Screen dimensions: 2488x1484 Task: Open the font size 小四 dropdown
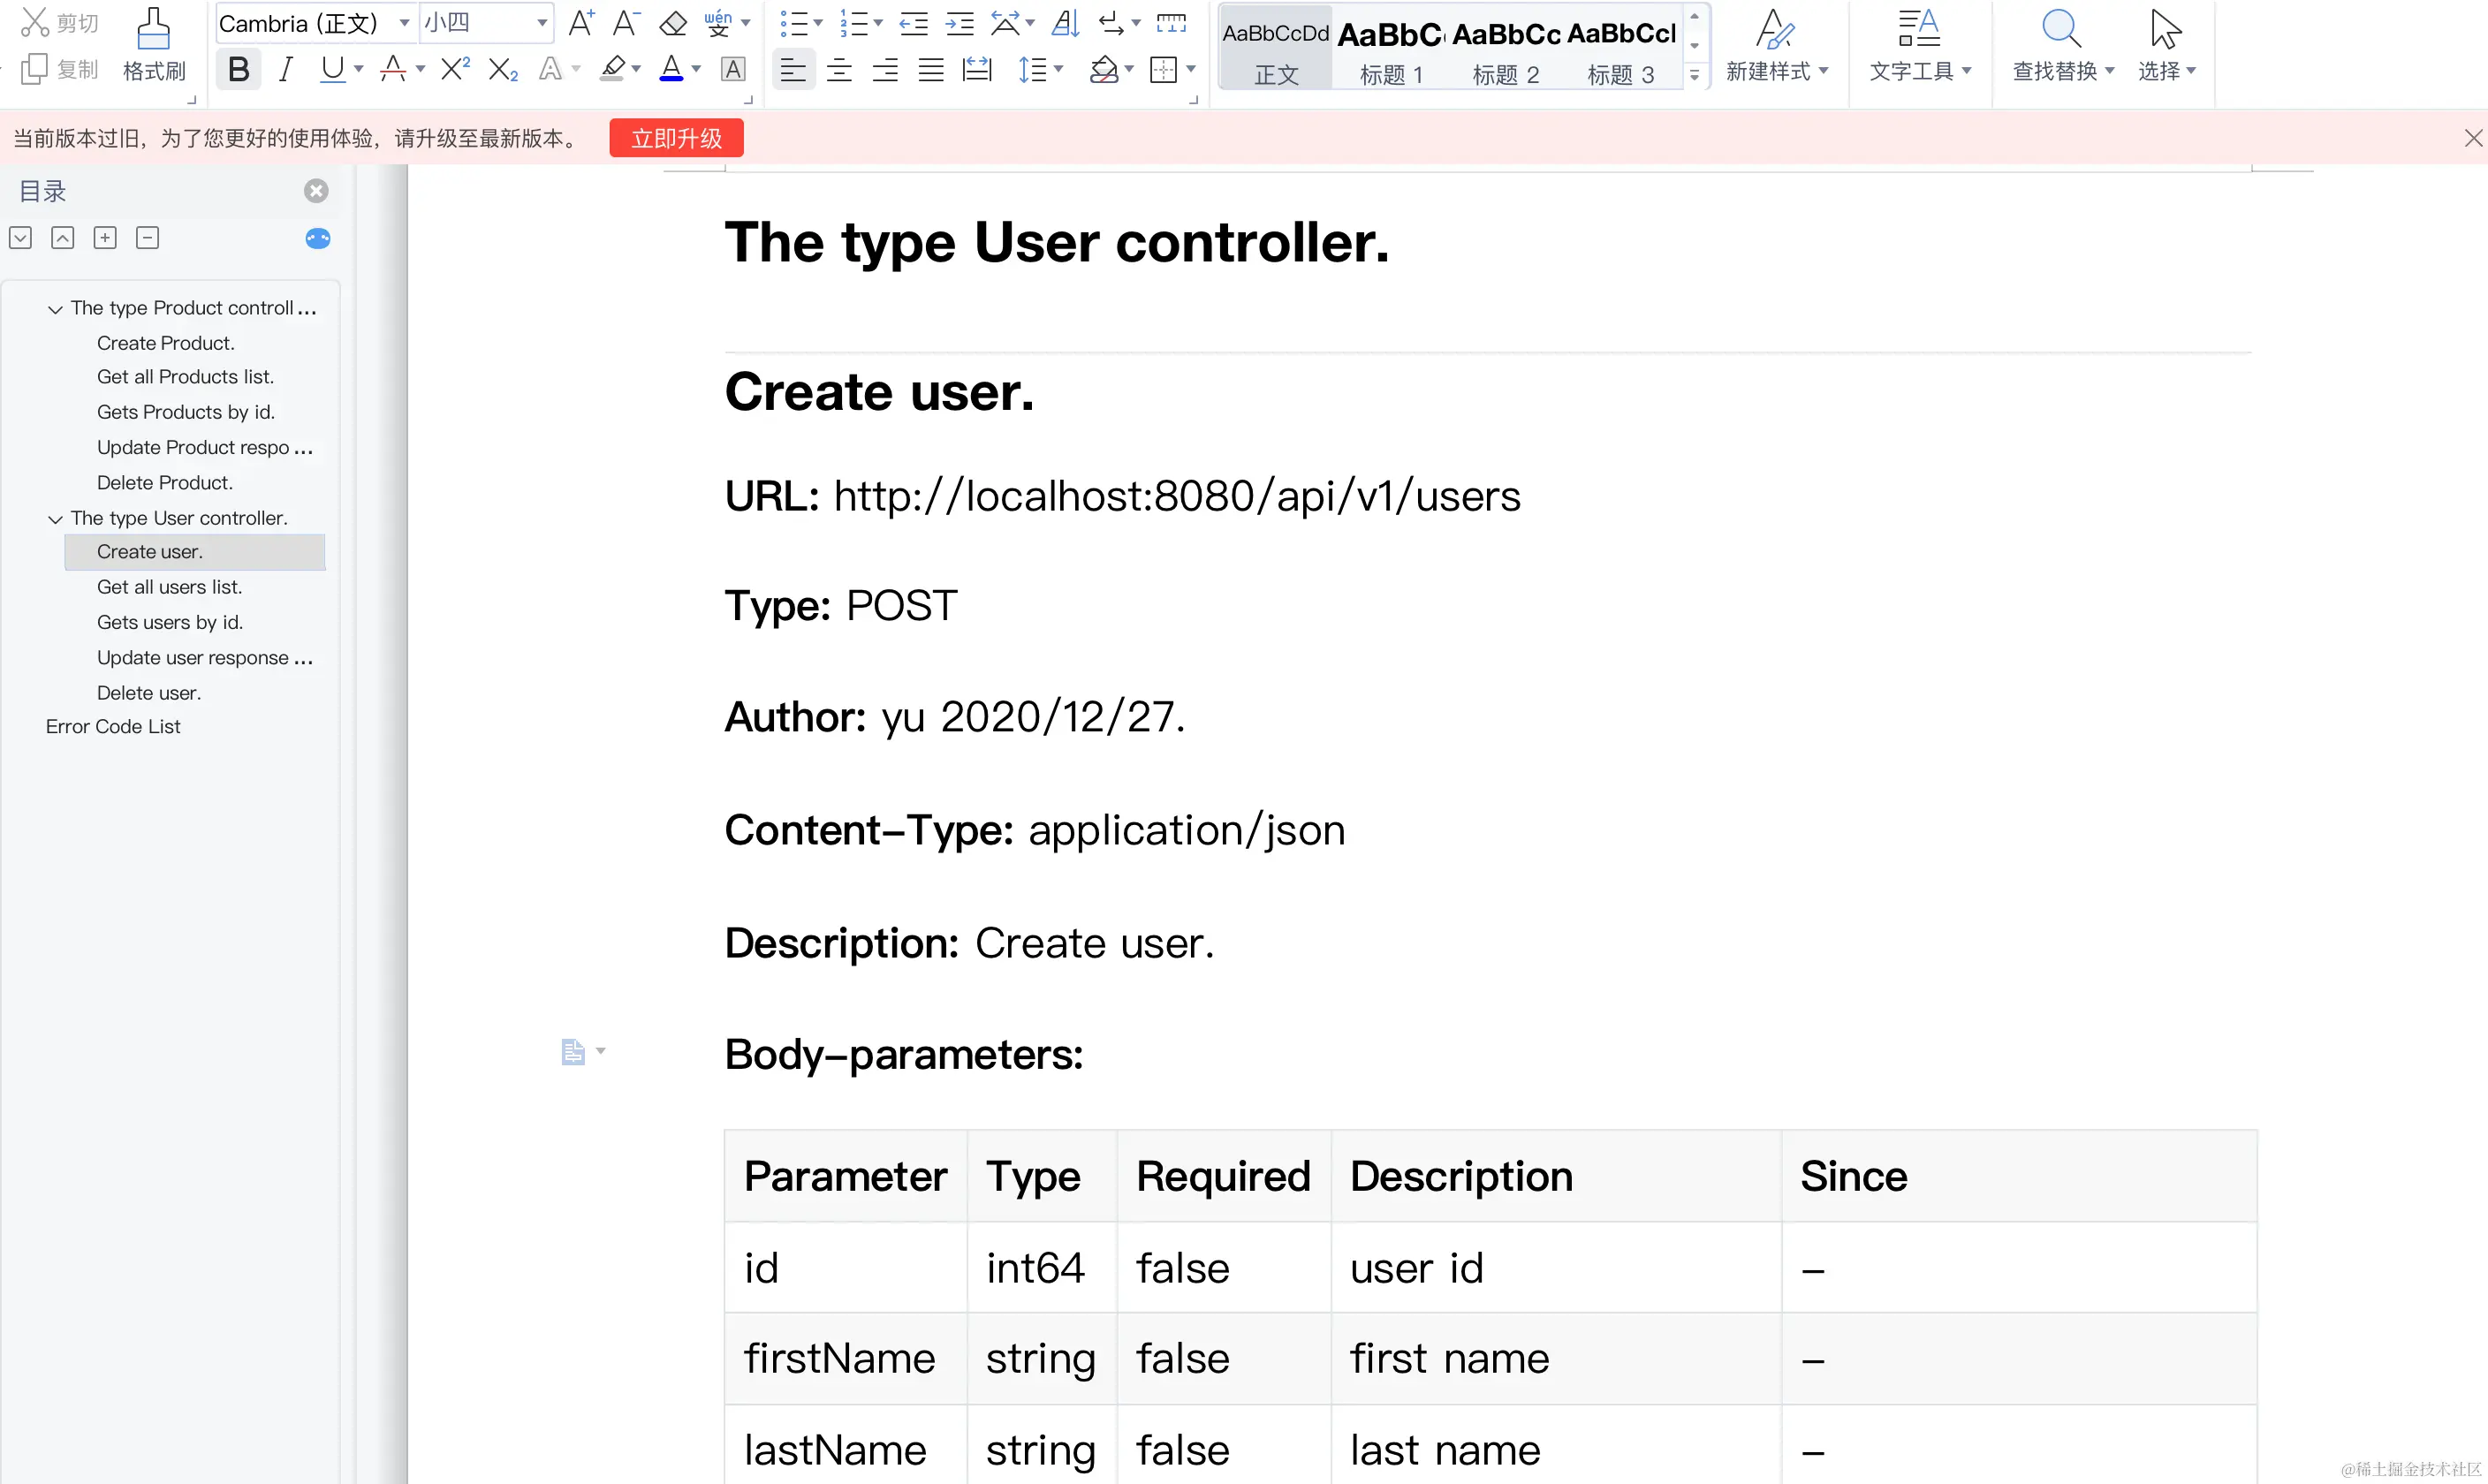point(541,23)
